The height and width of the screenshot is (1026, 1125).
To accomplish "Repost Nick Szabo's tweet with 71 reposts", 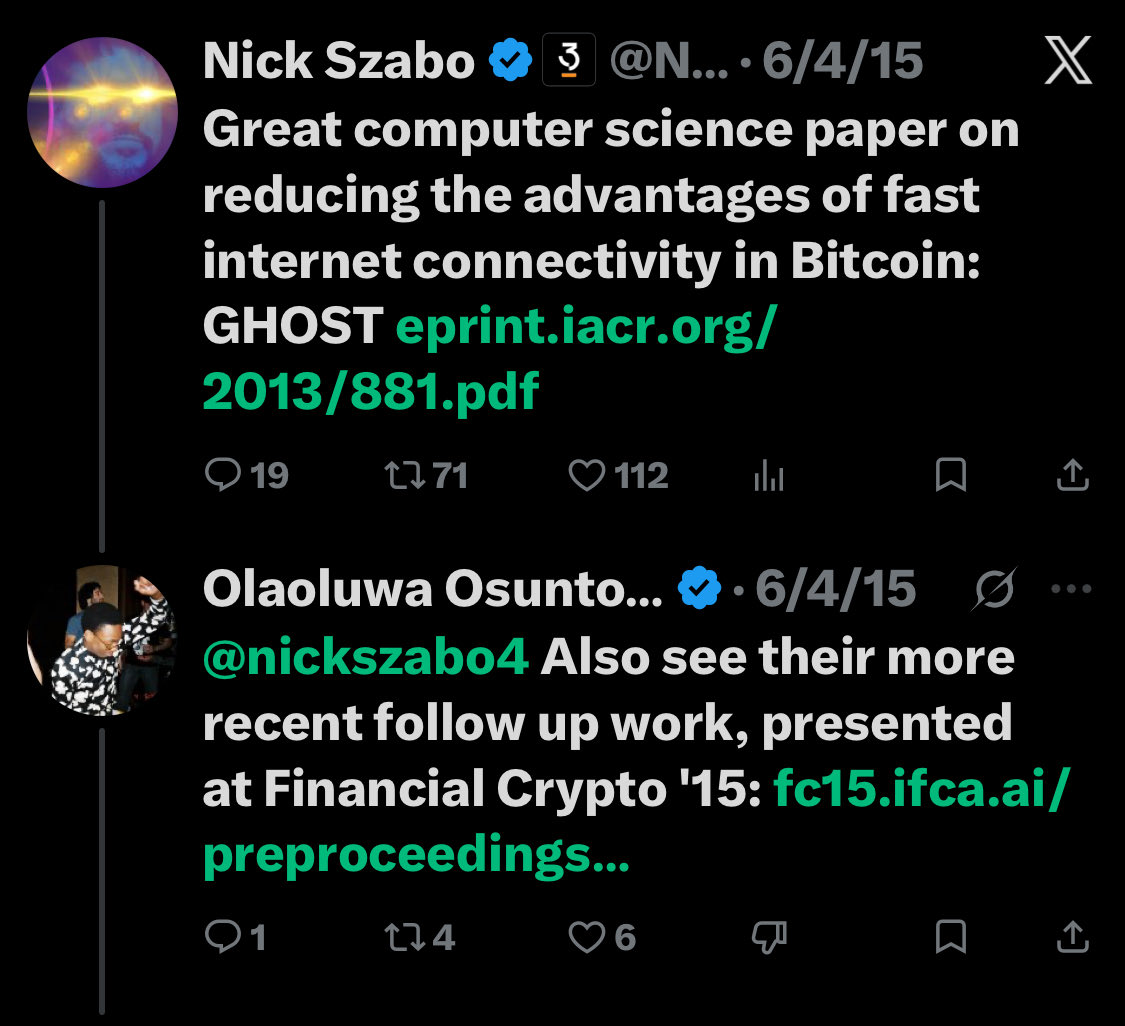I will tap(402, 476).
